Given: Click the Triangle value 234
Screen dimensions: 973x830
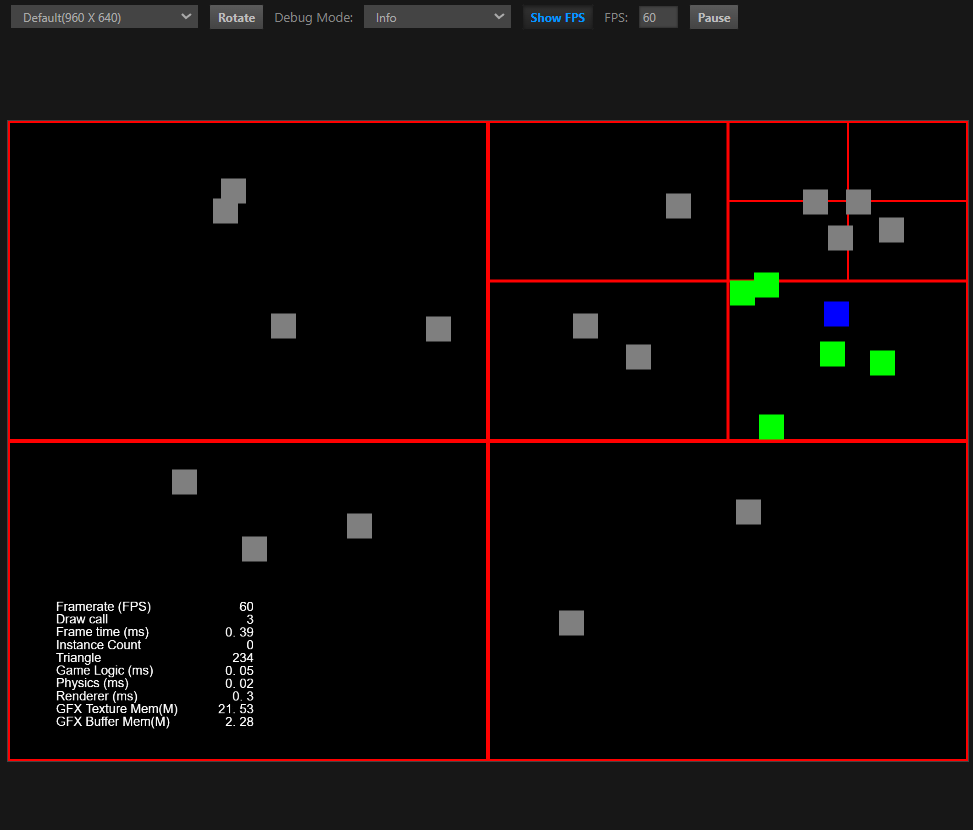Looking at the screenshot, I should [243, 658].
